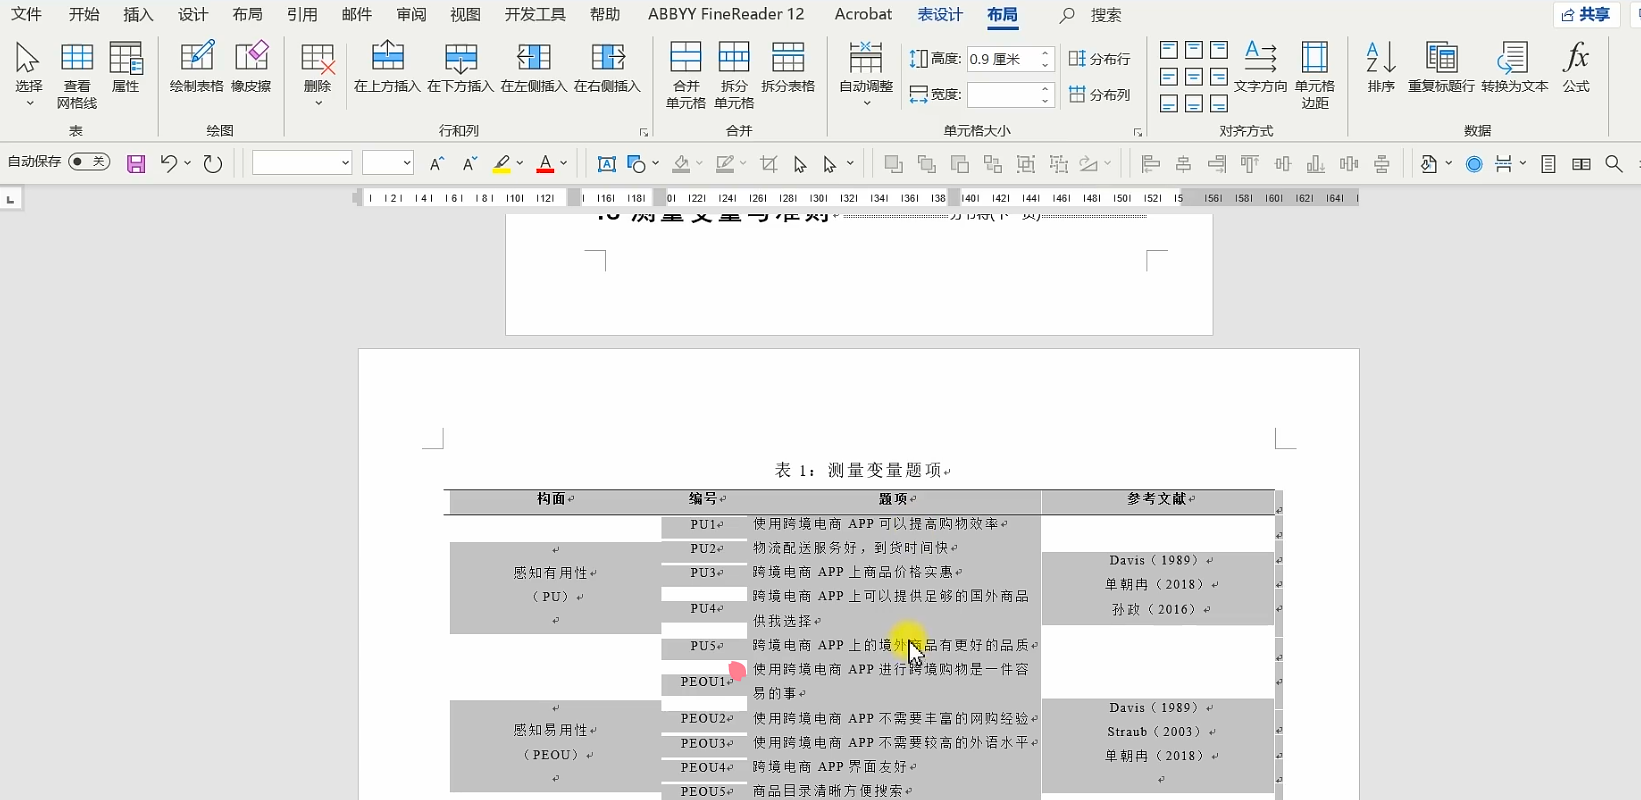Toggle View Gridlines (查看网格线)

pyautogui.click(x=77, y=75)
